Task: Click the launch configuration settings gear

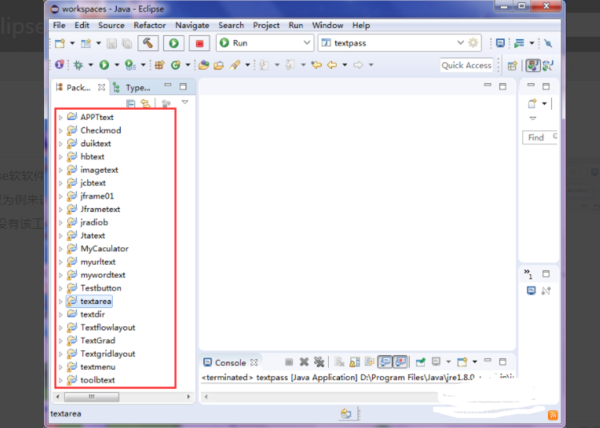Action: (x=473, y=43)
